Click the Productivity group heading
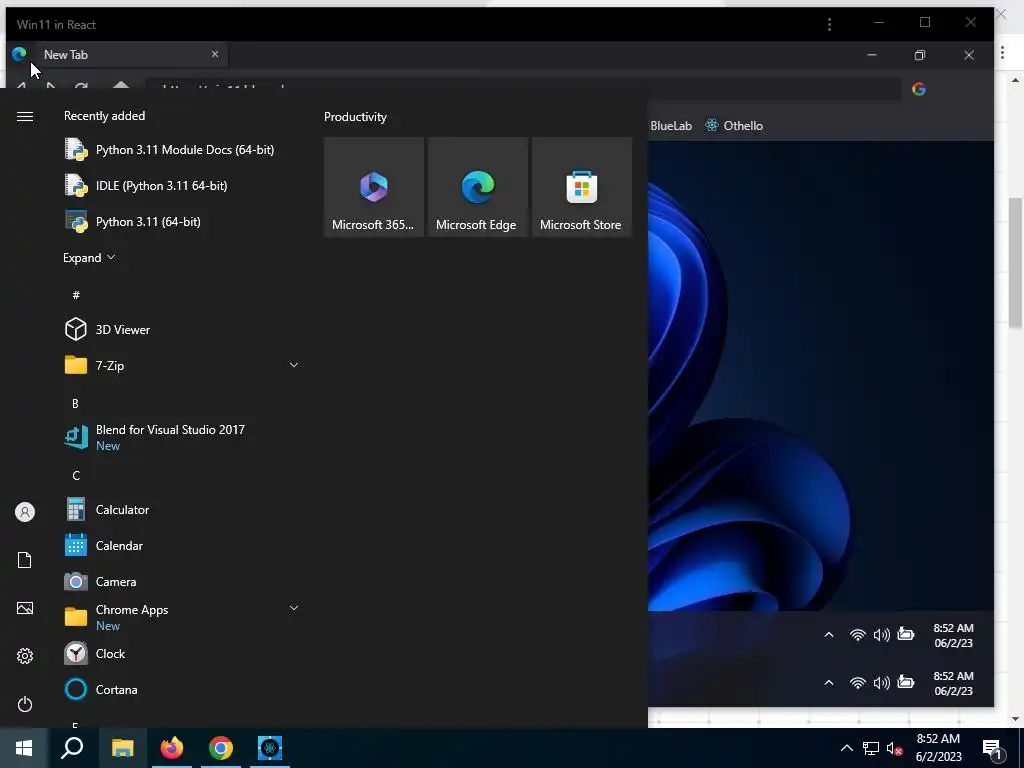Screen dimensions: 1024x768 (x=355, y=117)
